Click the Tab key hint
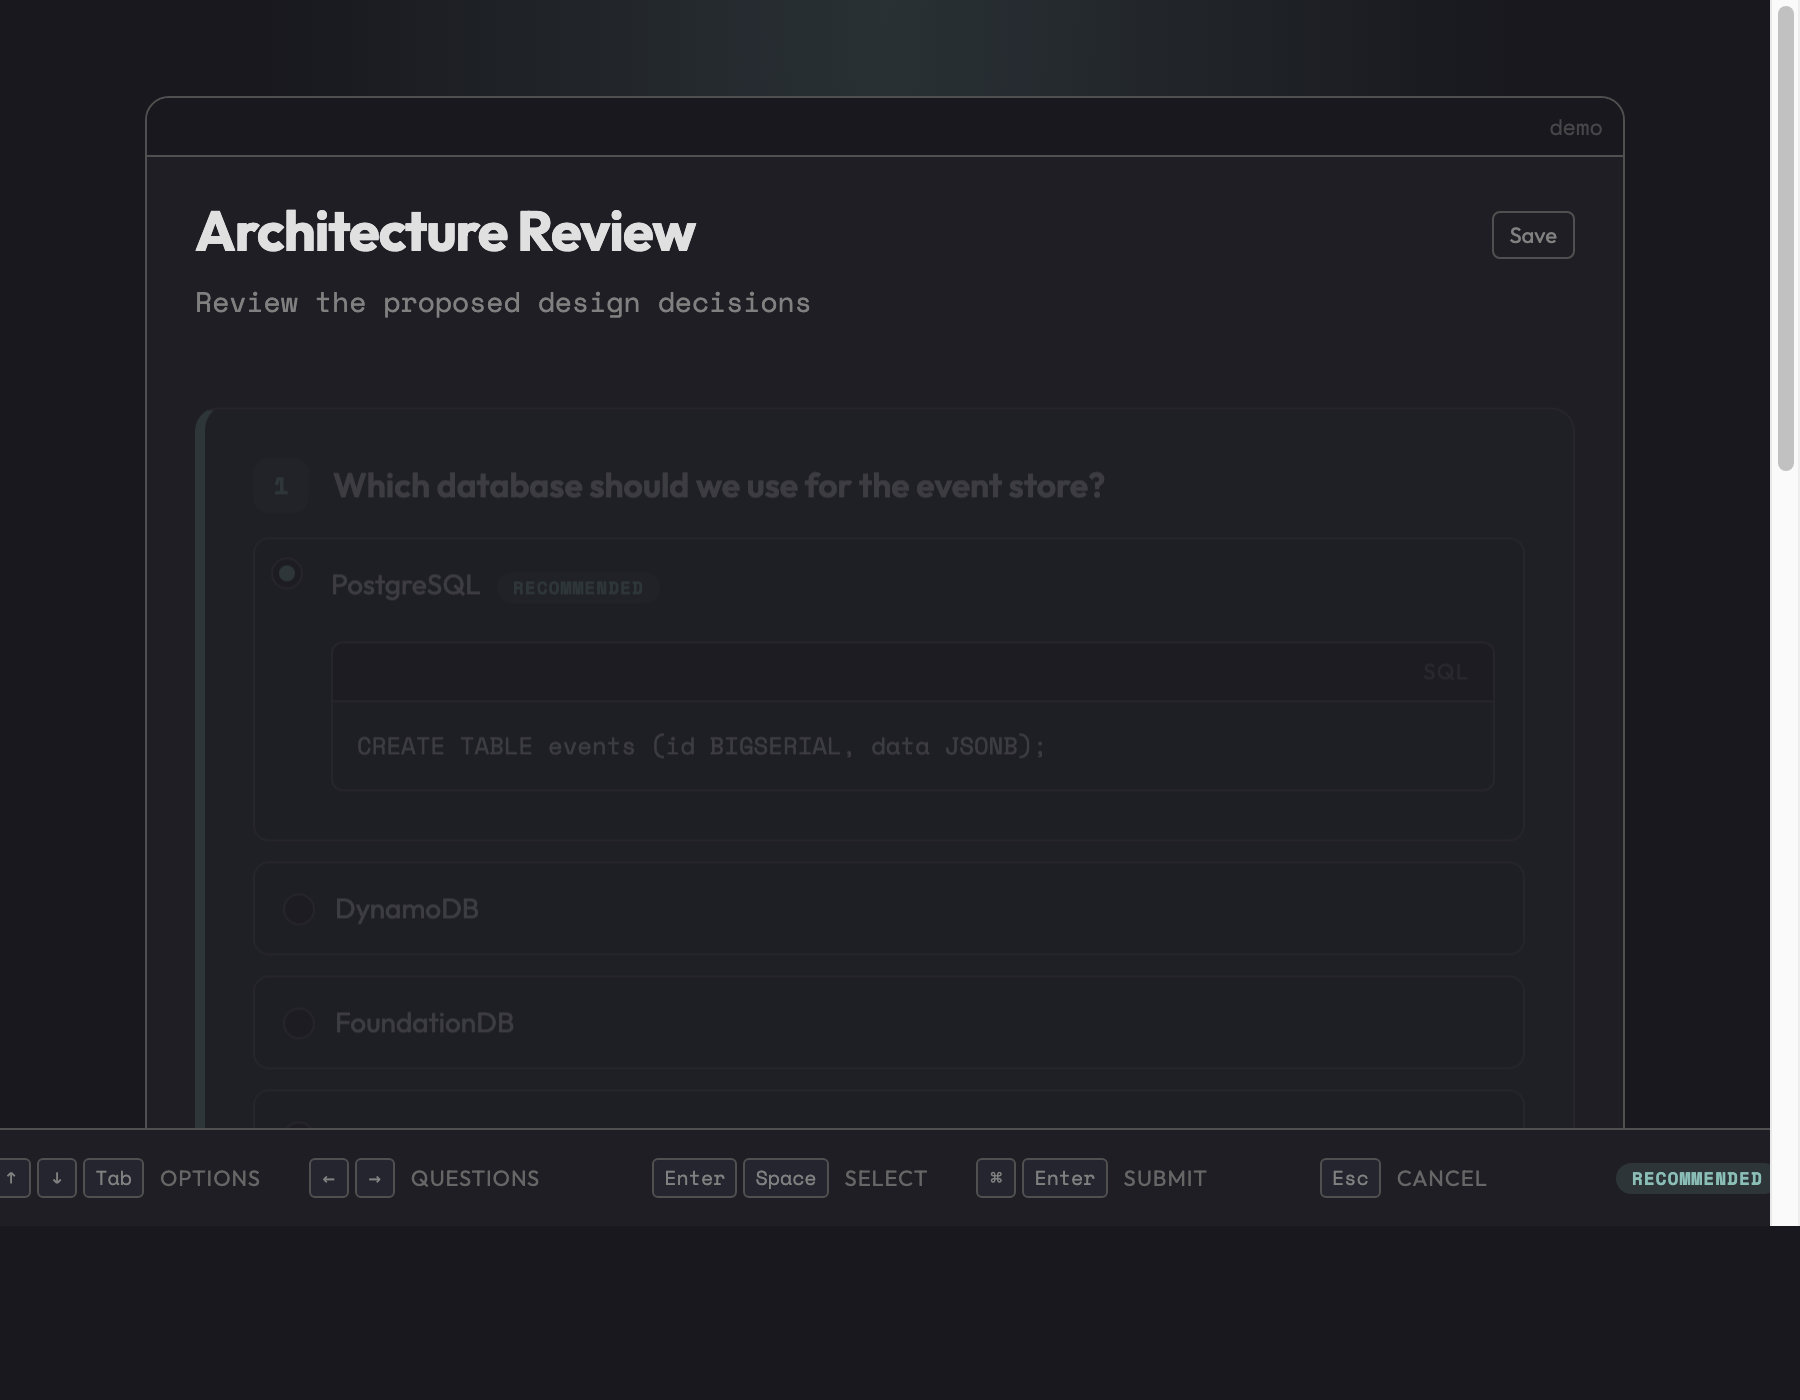 point(113,1178)
